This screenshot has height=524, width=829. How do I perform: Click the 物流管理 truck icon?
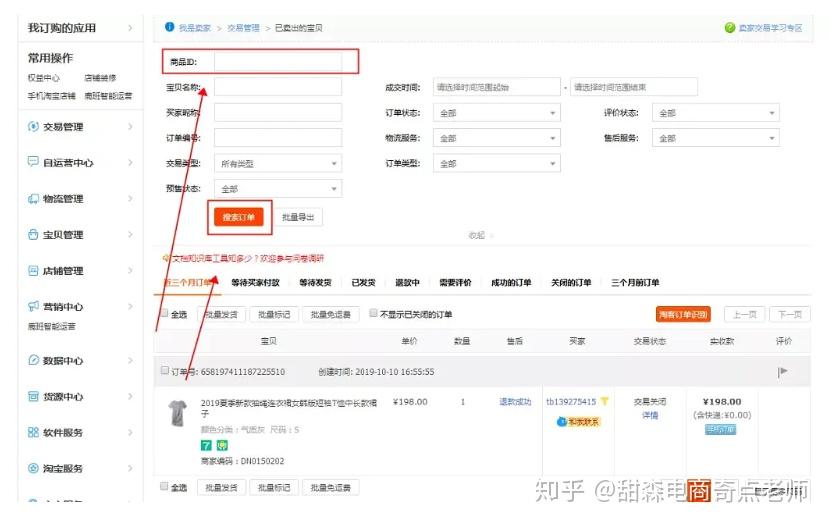pos(33,198)
